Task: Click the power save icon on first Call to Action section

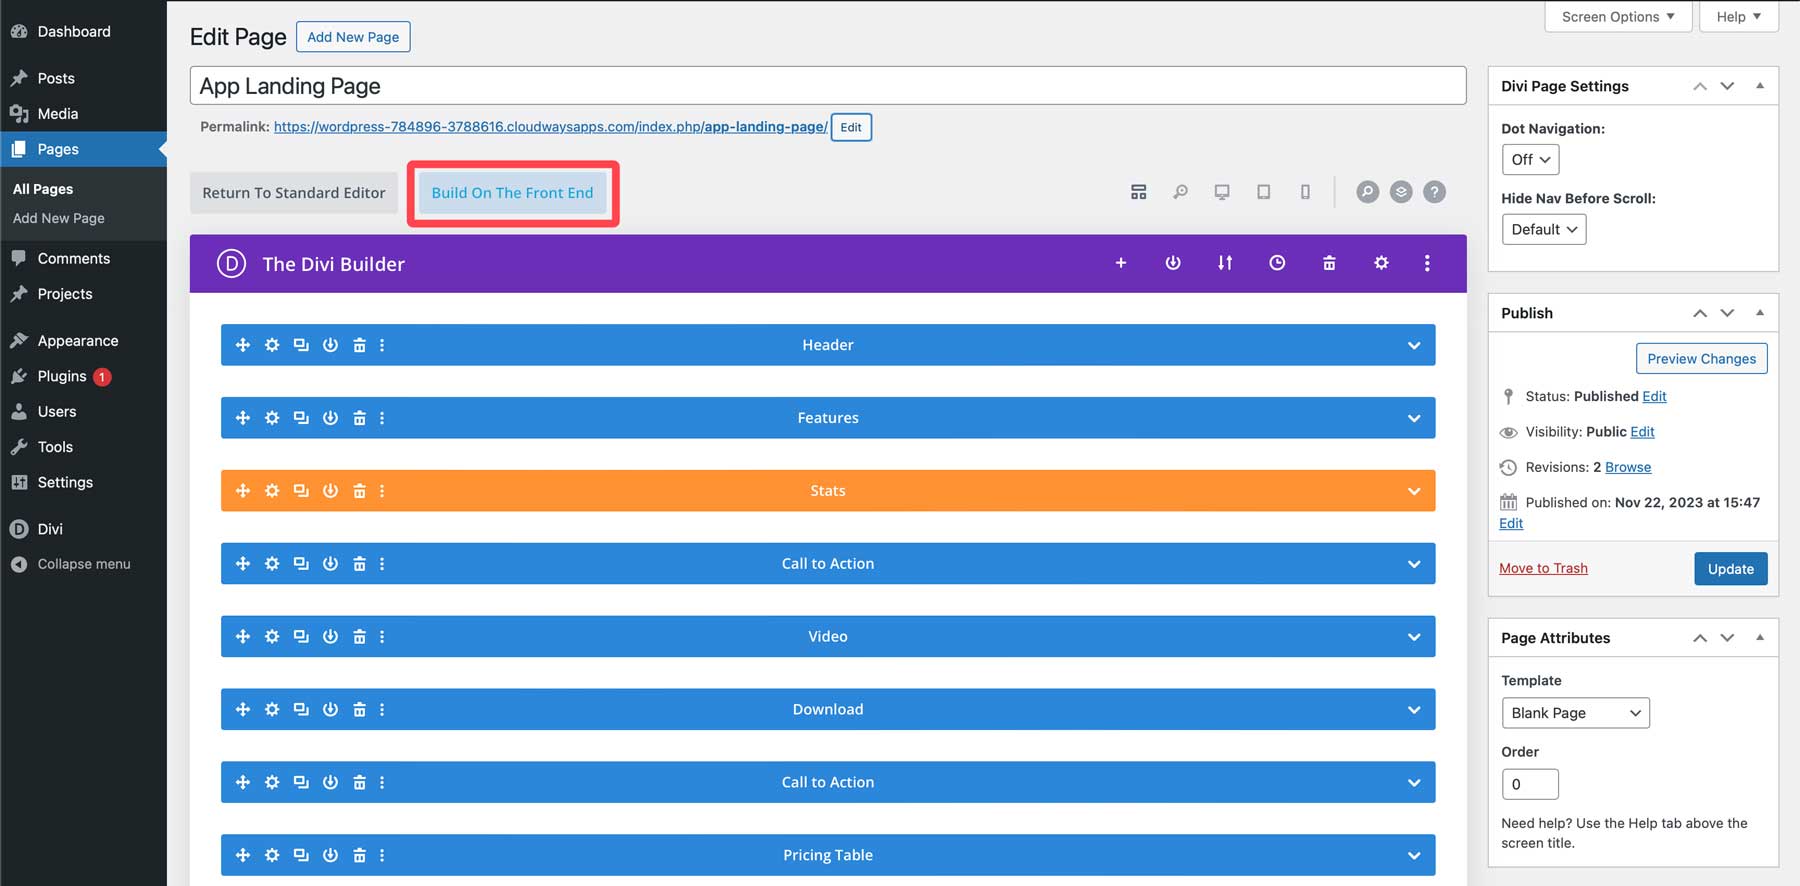Action: pos(330,564)
